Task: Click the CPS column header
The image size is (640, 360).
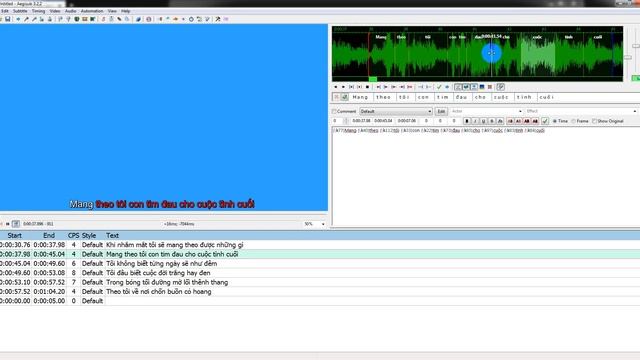Action: (x=73, y=236)
